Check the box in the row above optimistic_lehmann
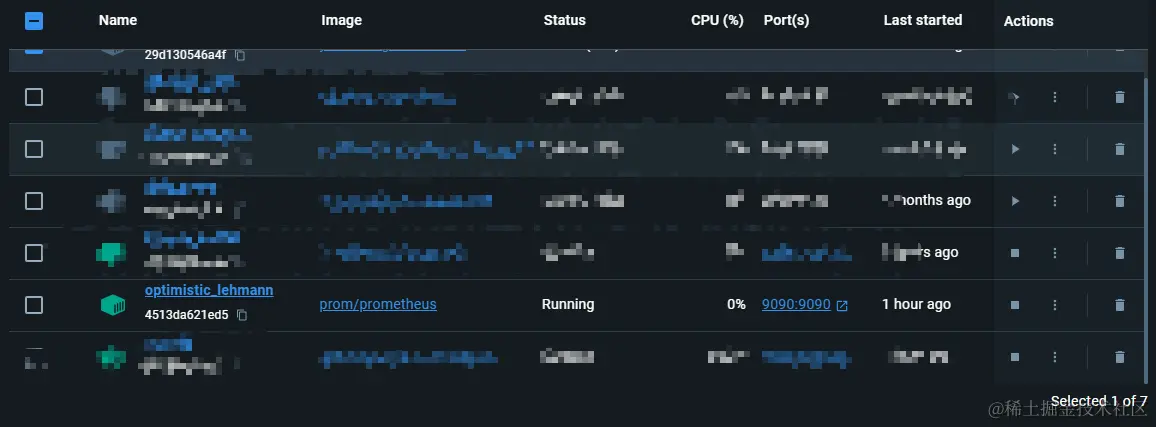Image resolution: width=1156 pixels, height=427 pixels. pos(34,253)
